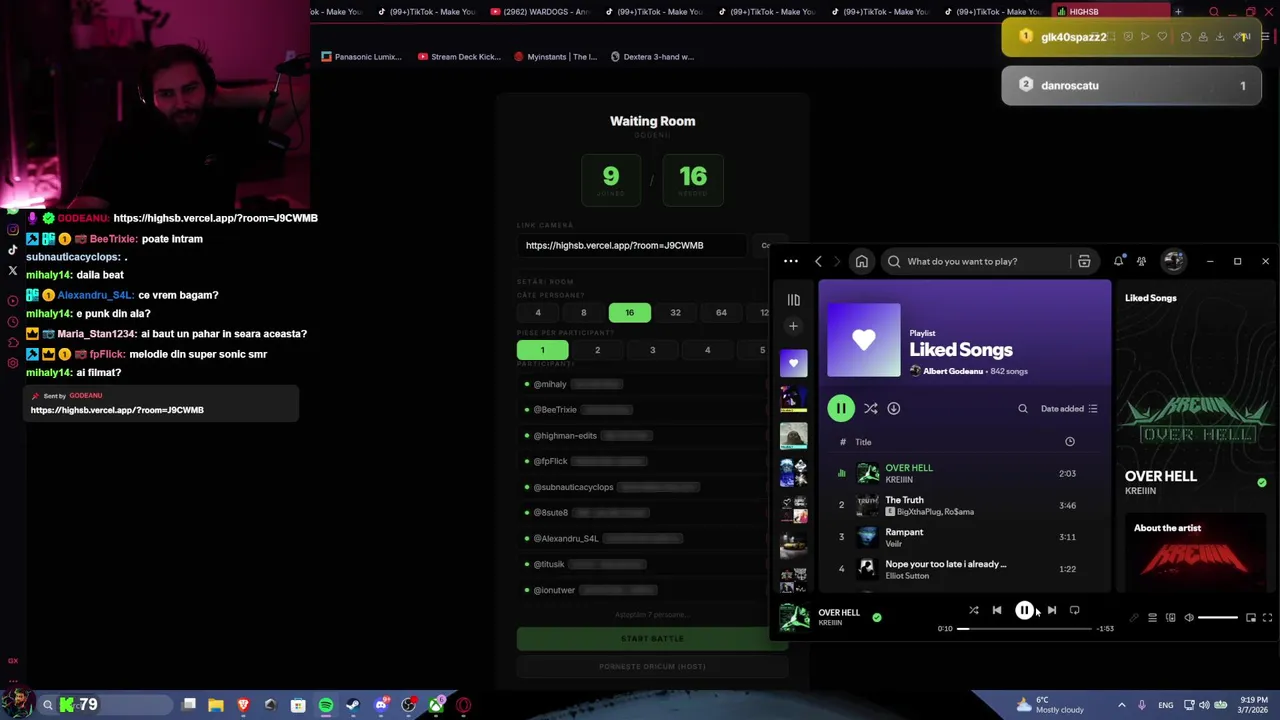The height and width of the screenshot is (720, 1280).
Task: Open Discord from Windows taskbar
Action: click(x=381, y=705)
